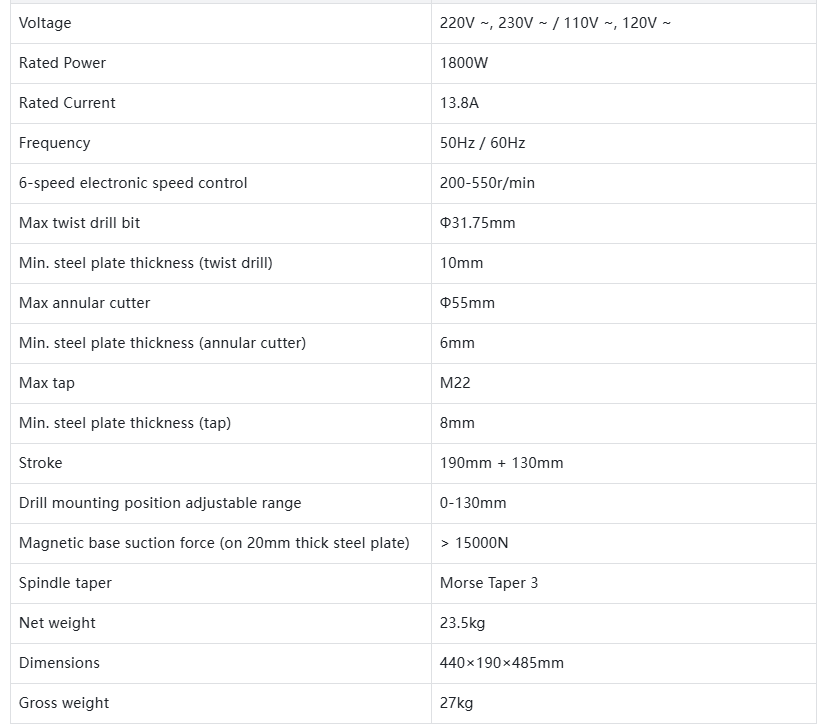This screenshot has height=726, width=822.
Task: Click the Φ55mm value cell
Action: [x=467, y=303]
